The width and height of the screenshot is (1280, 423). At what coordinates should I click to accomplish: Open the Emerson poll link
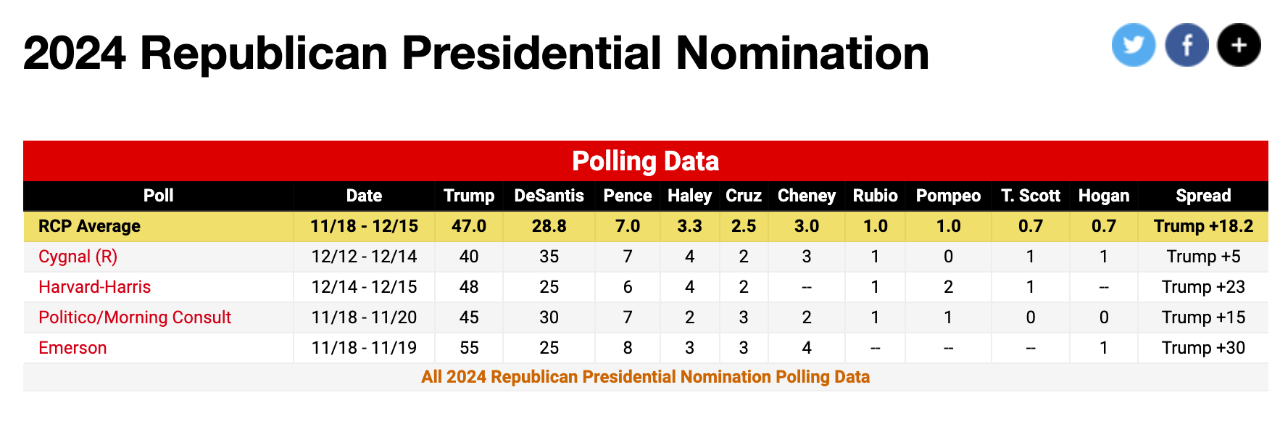pos(73,348)
